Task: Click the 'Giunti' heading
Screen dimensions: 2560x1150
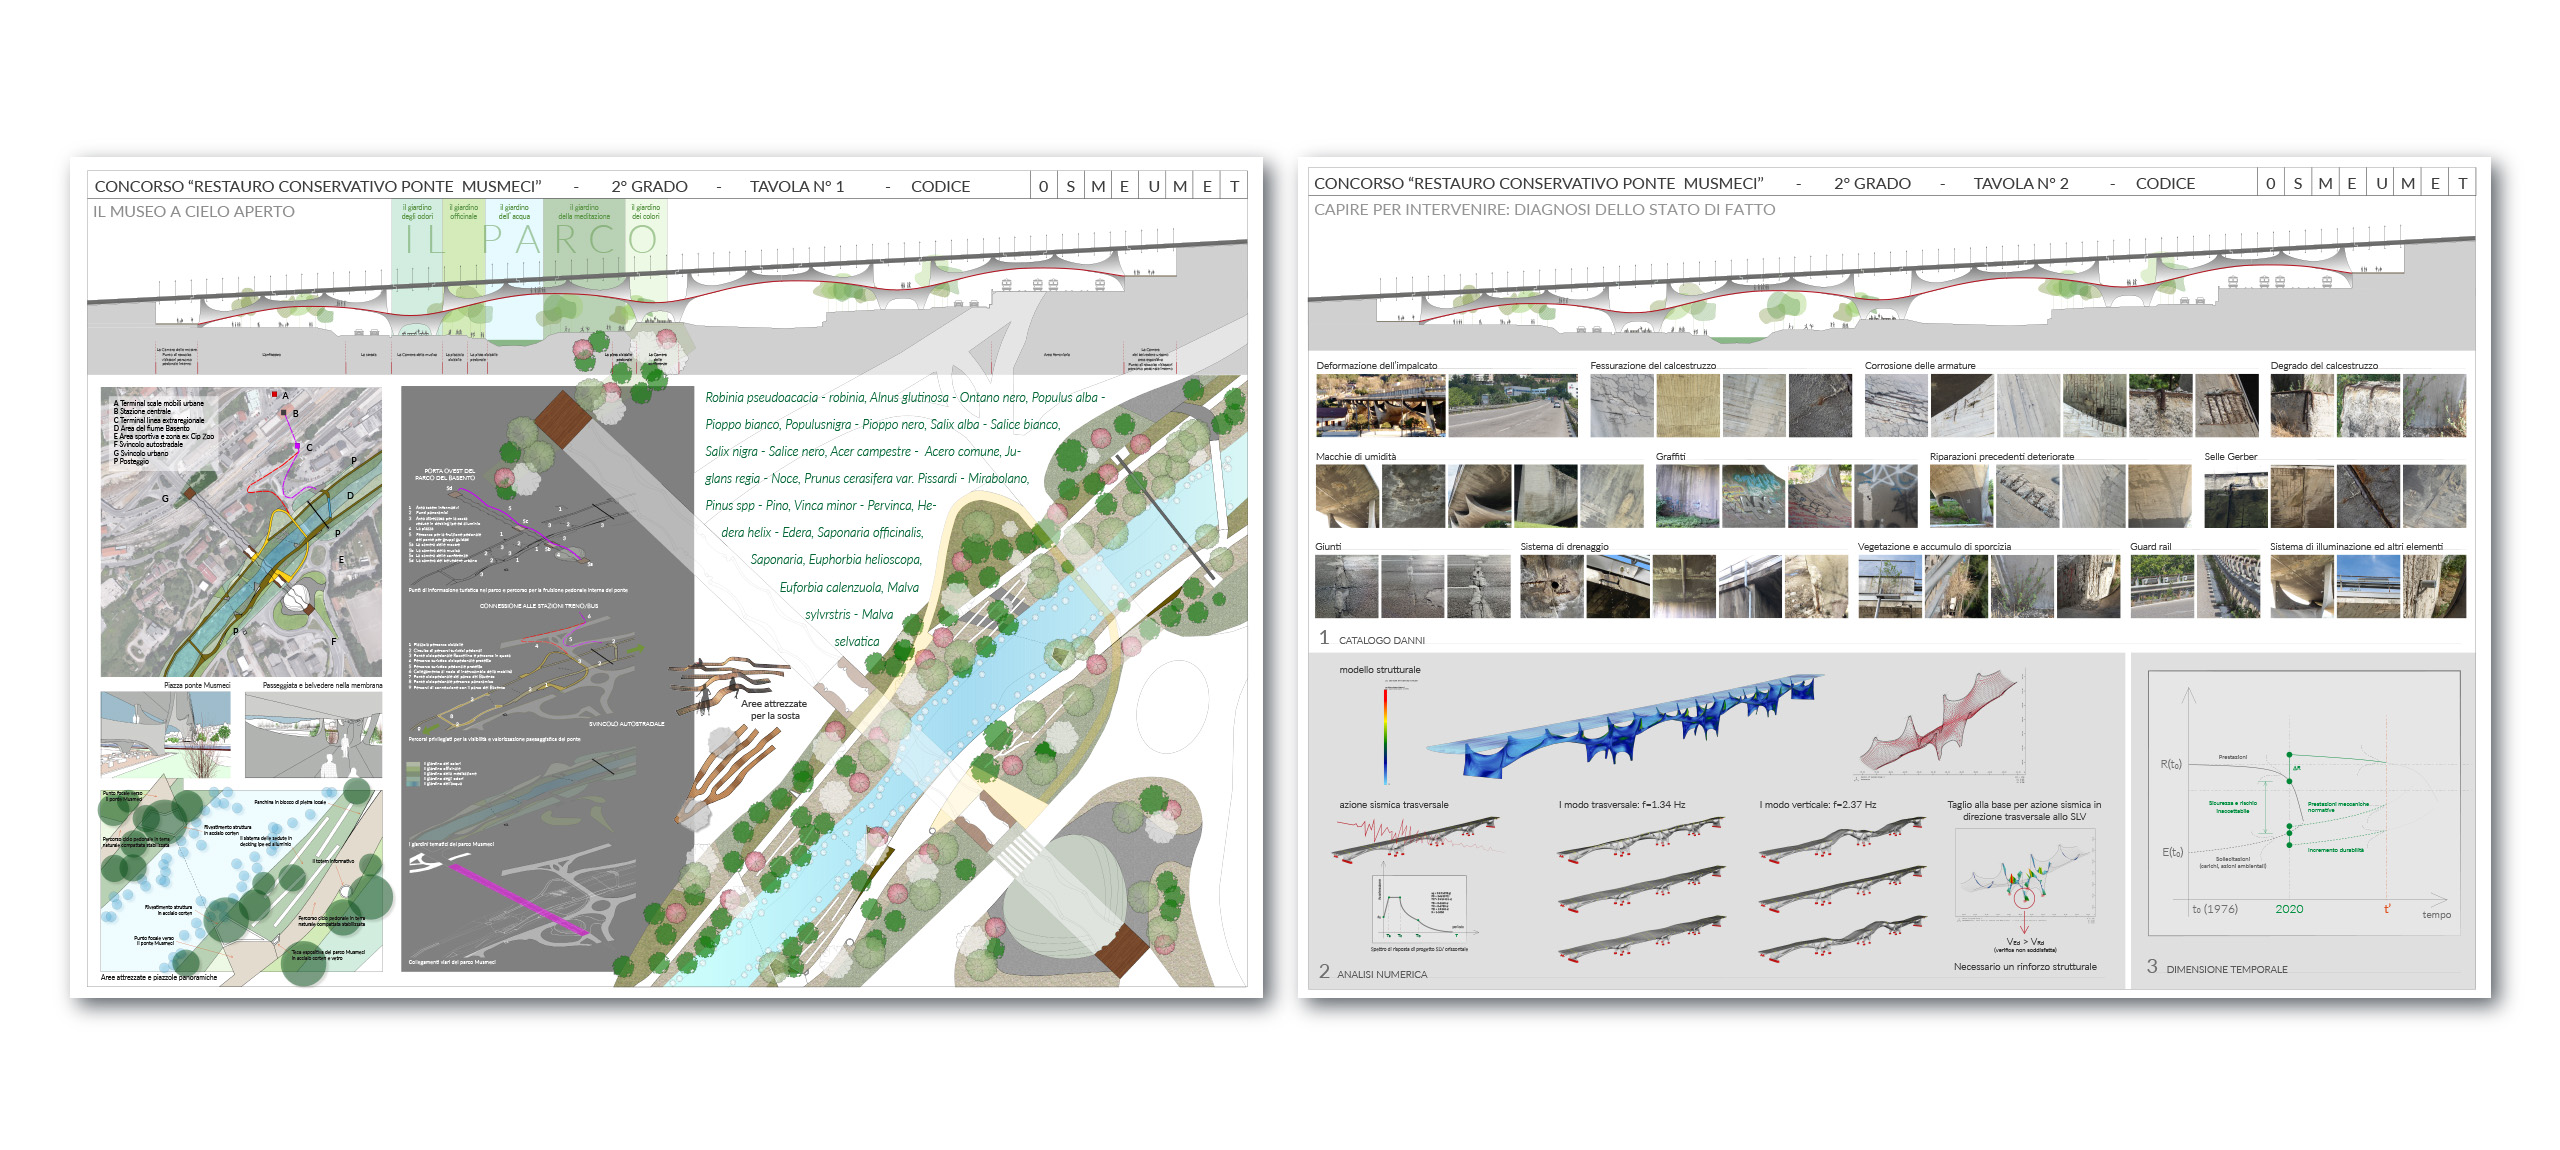Action: [1328, 546]
